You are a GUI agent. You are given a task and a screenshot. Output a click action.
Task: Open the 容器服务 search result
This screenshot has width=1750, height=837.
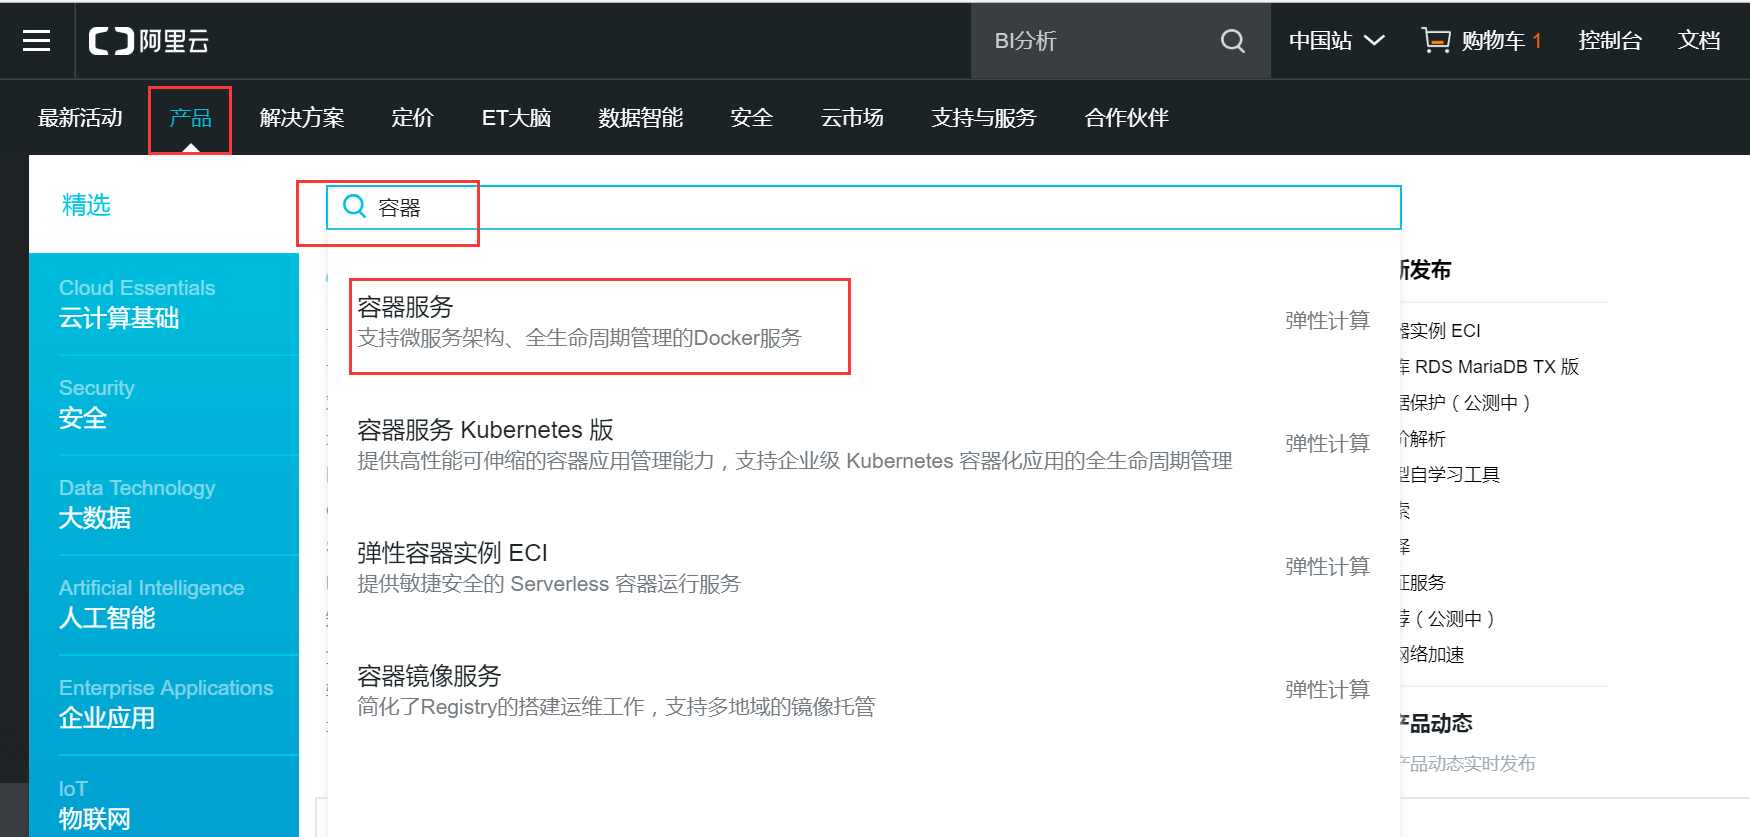click(x=405, y=306)
